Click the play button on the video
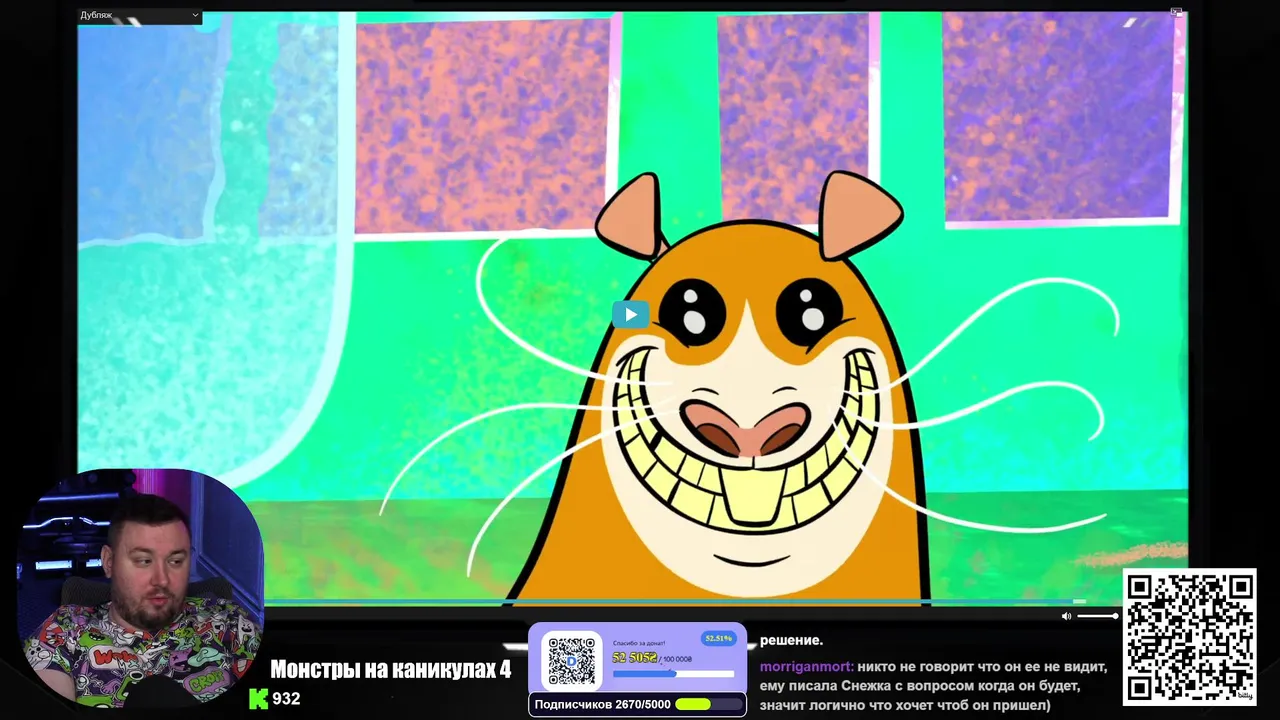Screen dimensions: 1280x720 (x=630, y=315)
